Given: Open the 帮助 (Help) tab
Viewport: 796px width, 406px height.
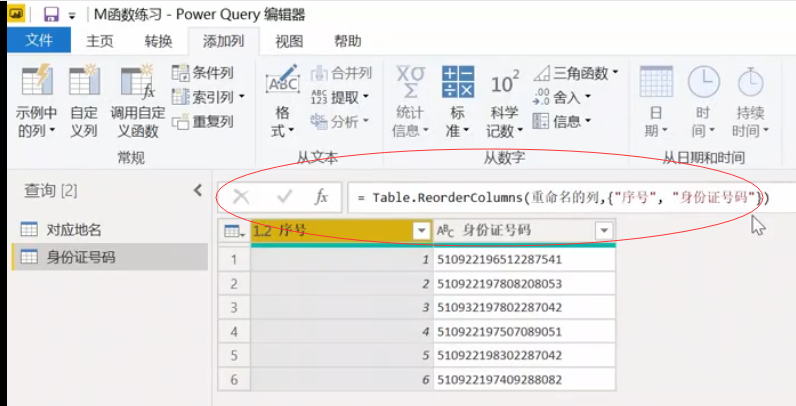Looking at the screenshot, I should tap(348, 41).
